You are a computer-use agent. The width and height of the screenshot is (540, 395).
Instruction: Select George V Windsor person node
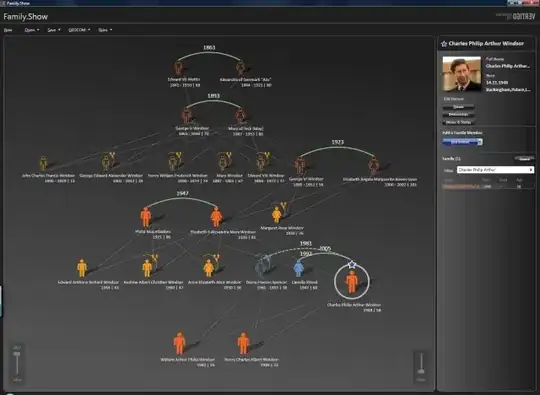187,115
